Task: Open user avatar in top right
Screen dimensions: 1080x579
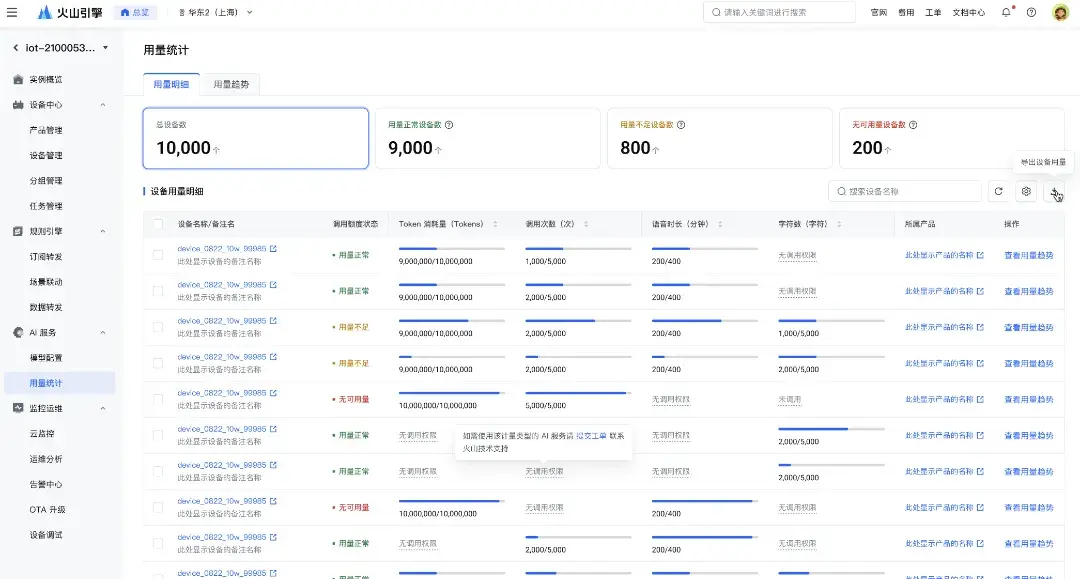Action: (1061, 12)
